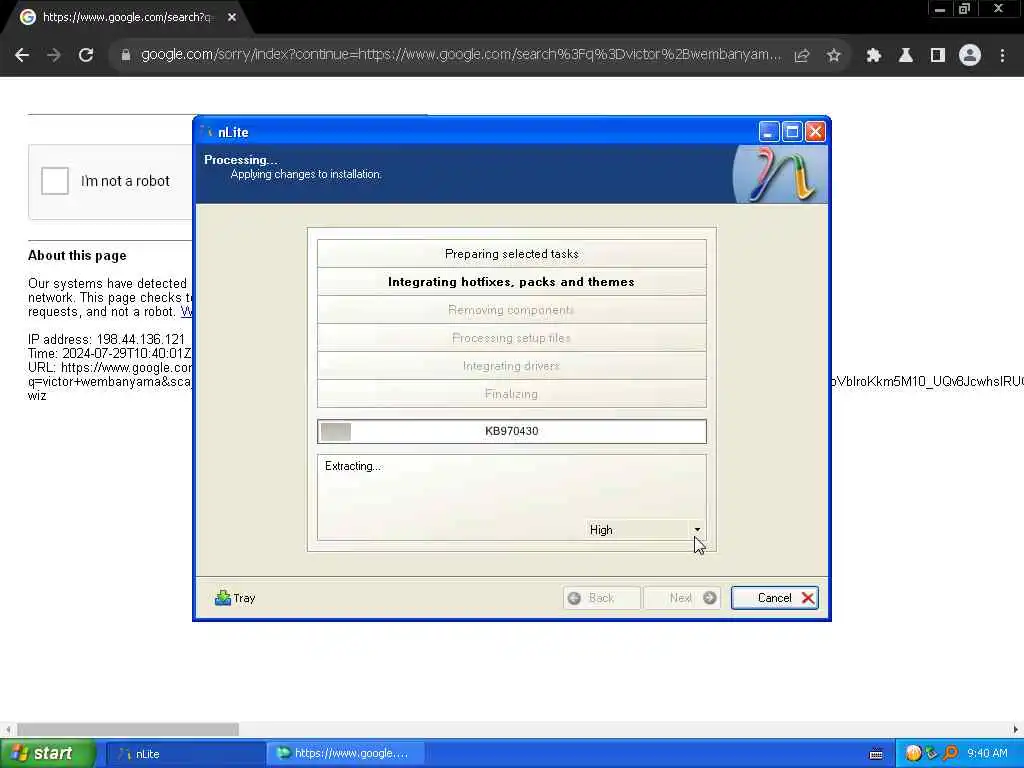
Task: Click the second system tray icon
Action: pyautogui.click(x=931, y=754)
